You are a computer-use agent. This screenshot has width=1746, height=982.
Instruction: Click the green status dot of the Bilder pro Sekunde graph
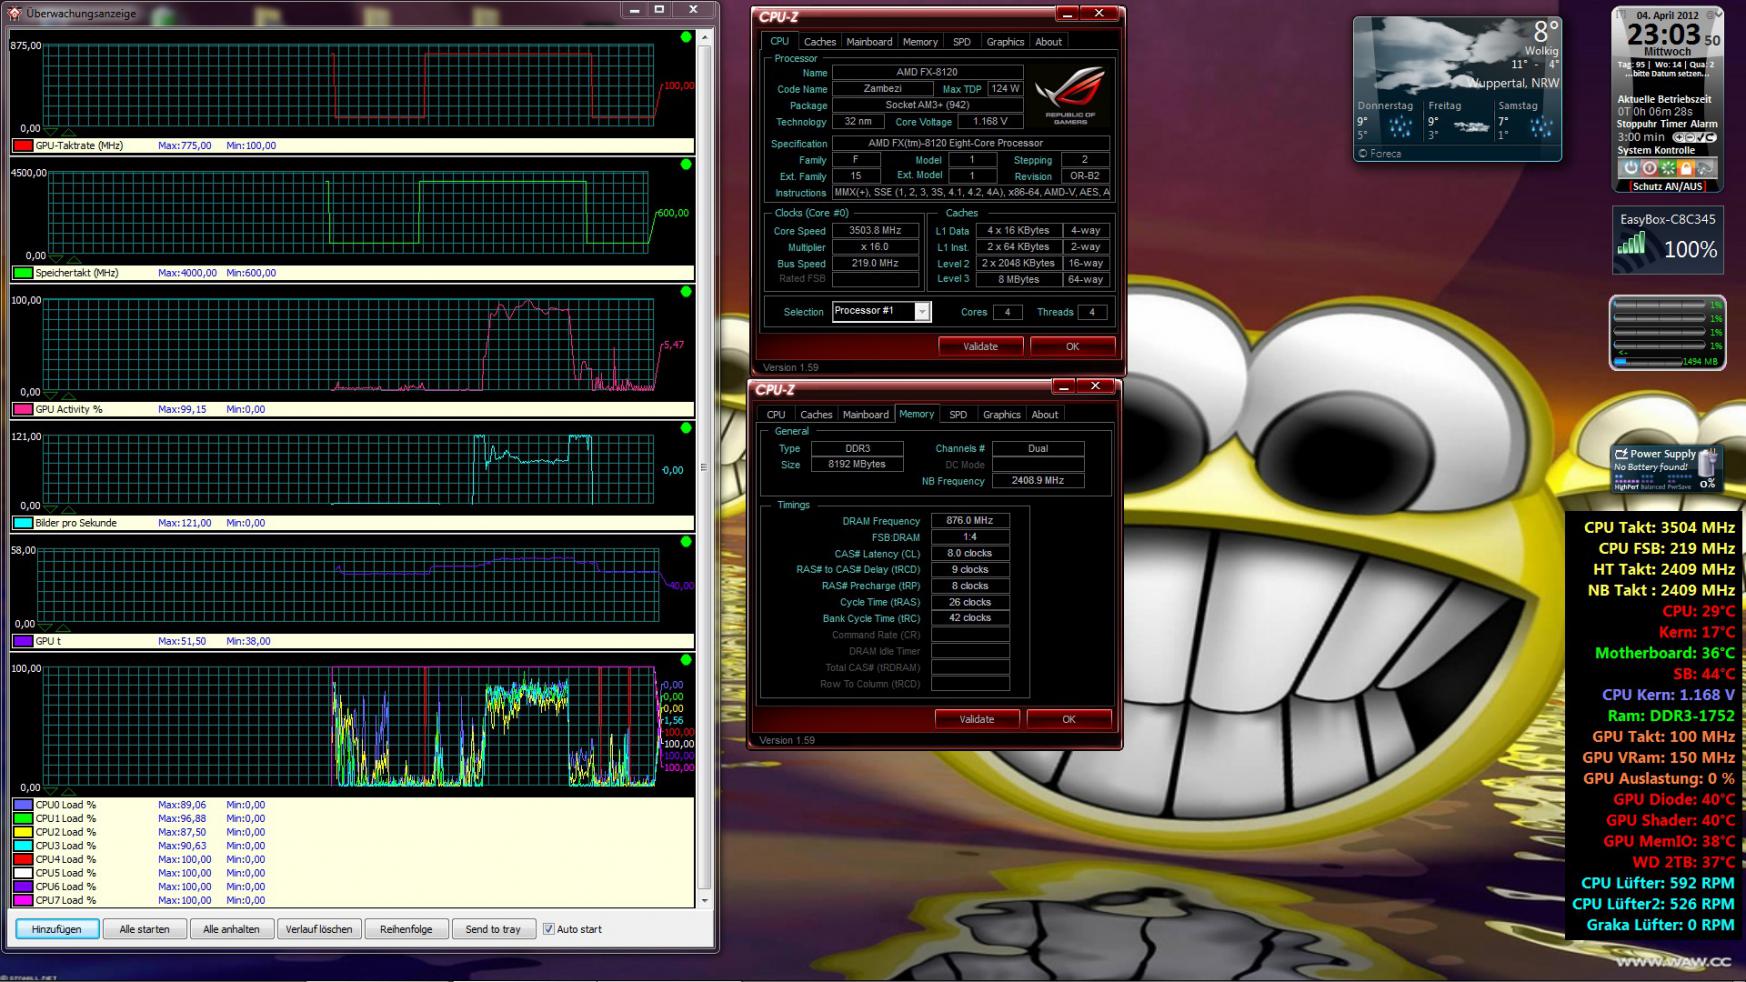(x=686, y=428)
